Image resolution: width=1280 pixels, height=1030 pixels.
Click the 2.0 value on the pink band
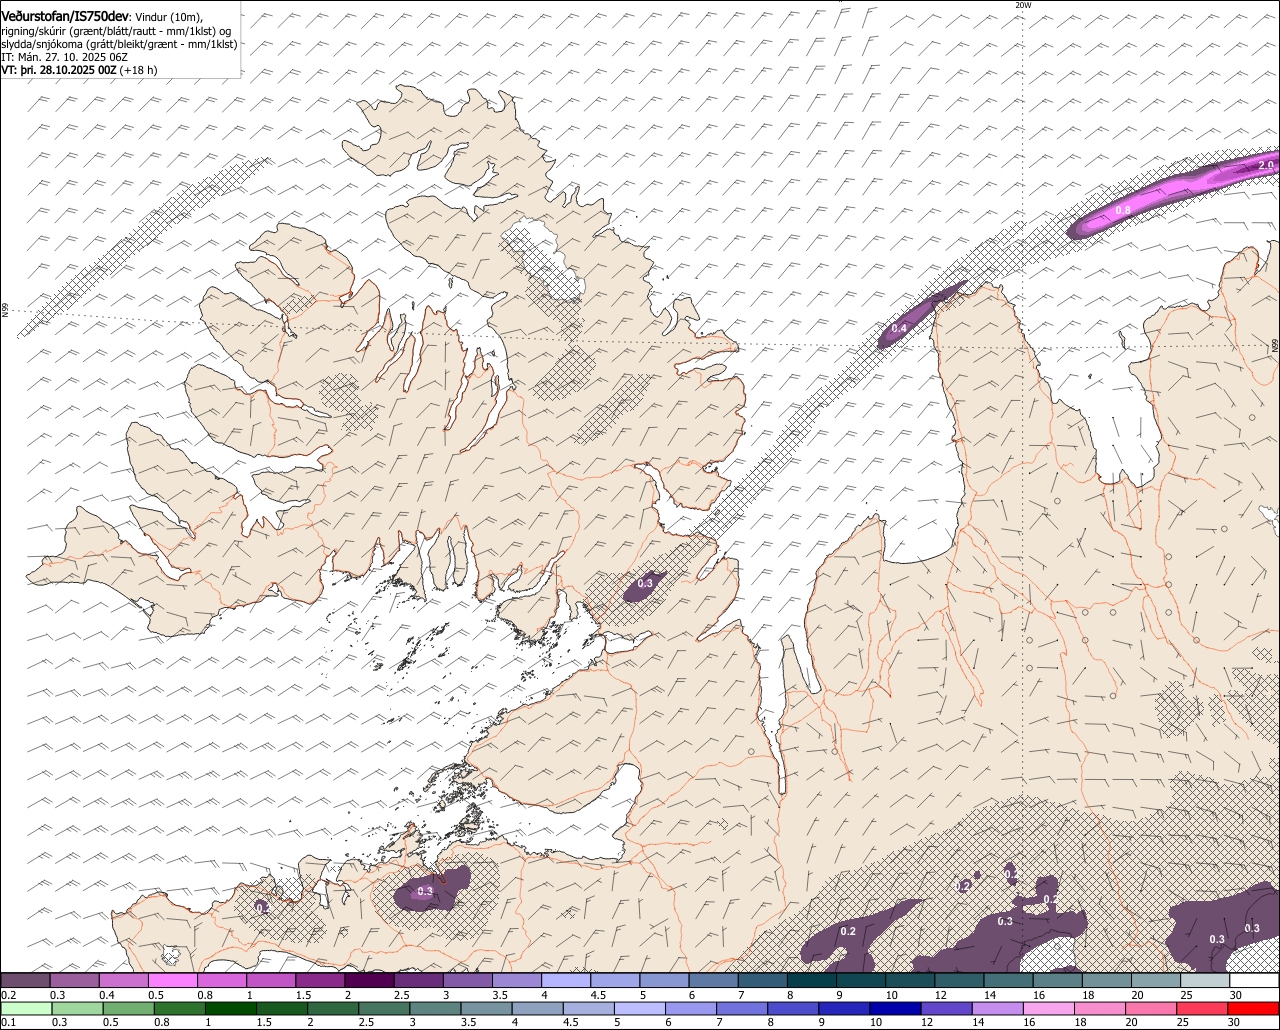pyautogui.click(x=1266, y=165)
